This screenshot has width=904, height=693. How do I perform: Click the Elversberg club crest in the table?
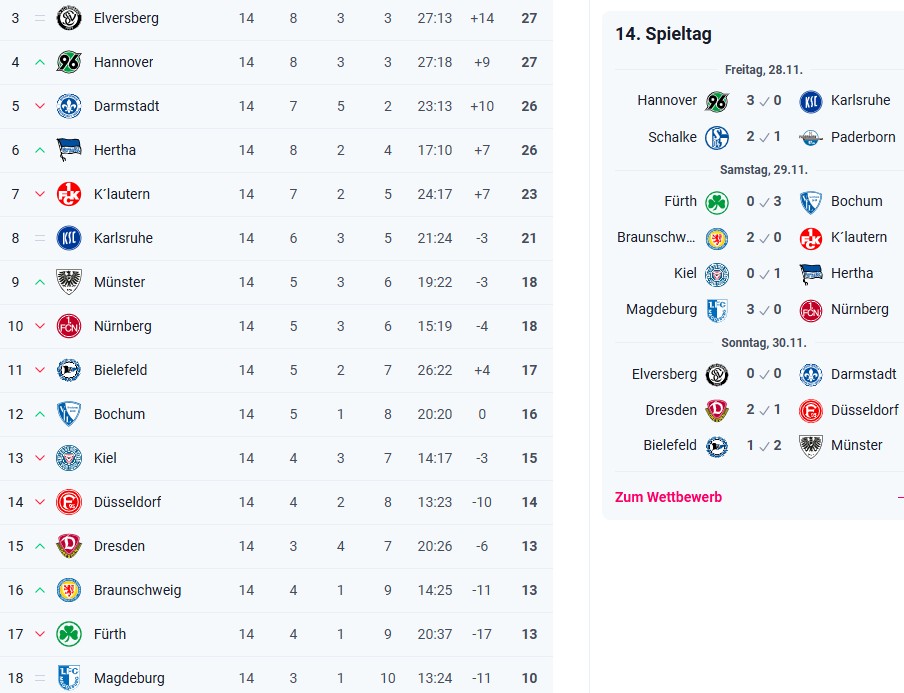coord(69,18)
